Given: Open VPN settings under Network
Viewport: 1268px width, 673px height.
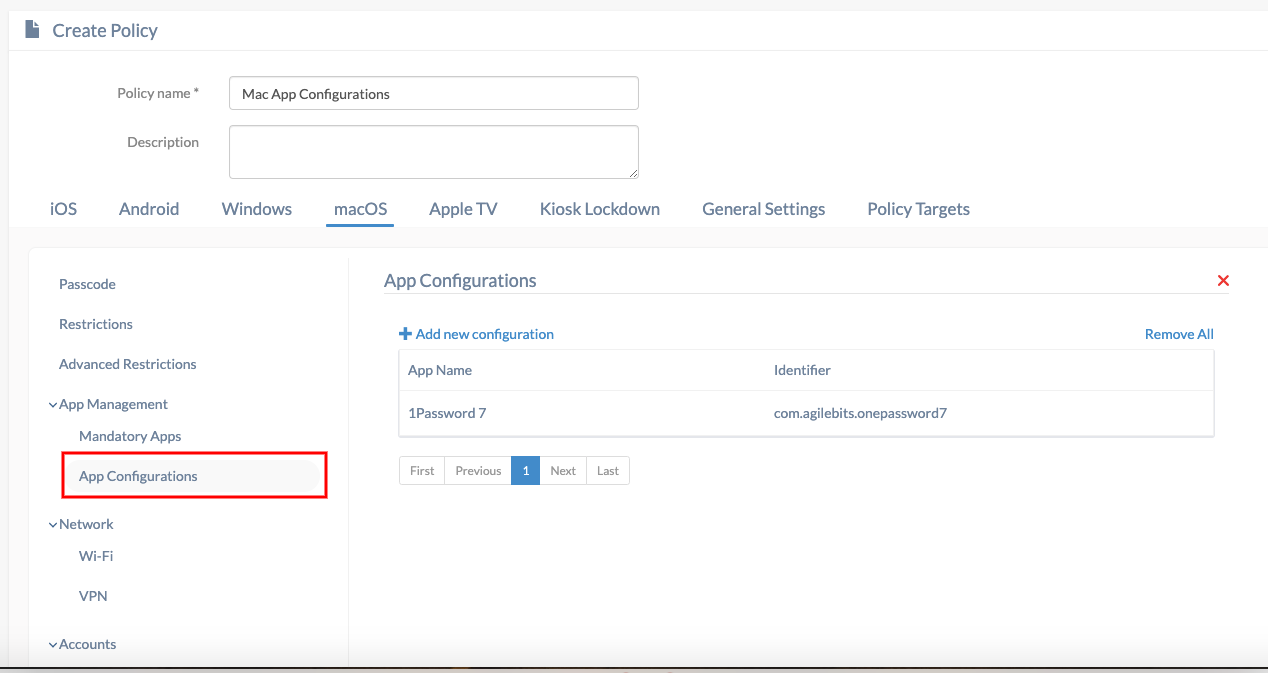Looking at the screenshot, I should click(93, 596).
